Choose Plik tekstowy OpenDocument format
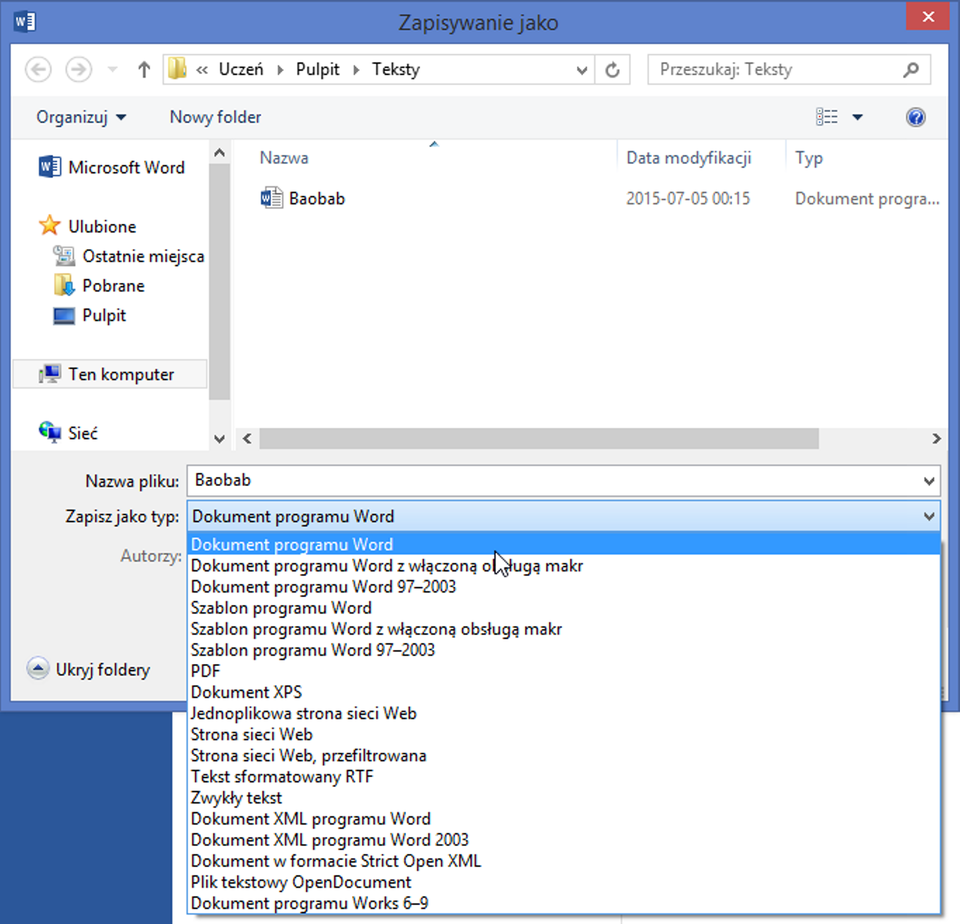The width and height of the screenshot is (960, 924). tap(563, 882)
